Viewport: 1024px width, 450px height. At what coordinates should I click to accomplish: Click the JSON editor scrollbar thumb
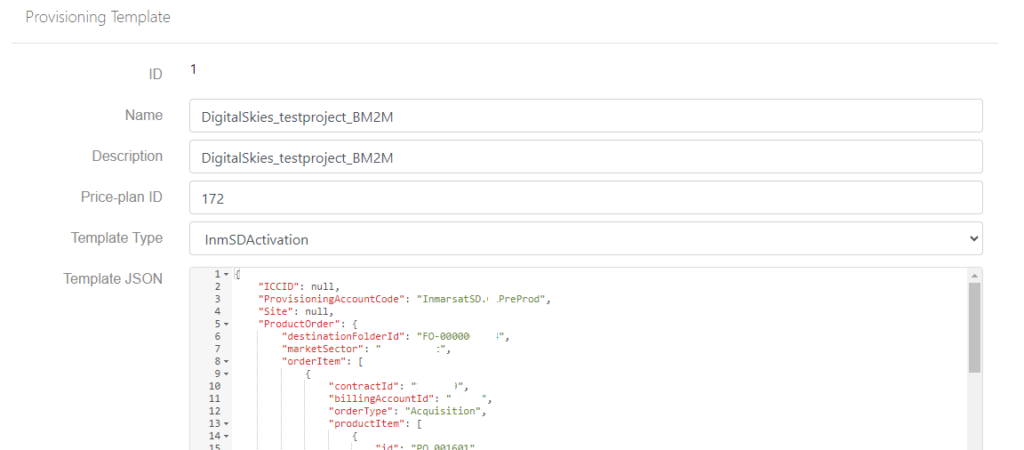point(974,327)
